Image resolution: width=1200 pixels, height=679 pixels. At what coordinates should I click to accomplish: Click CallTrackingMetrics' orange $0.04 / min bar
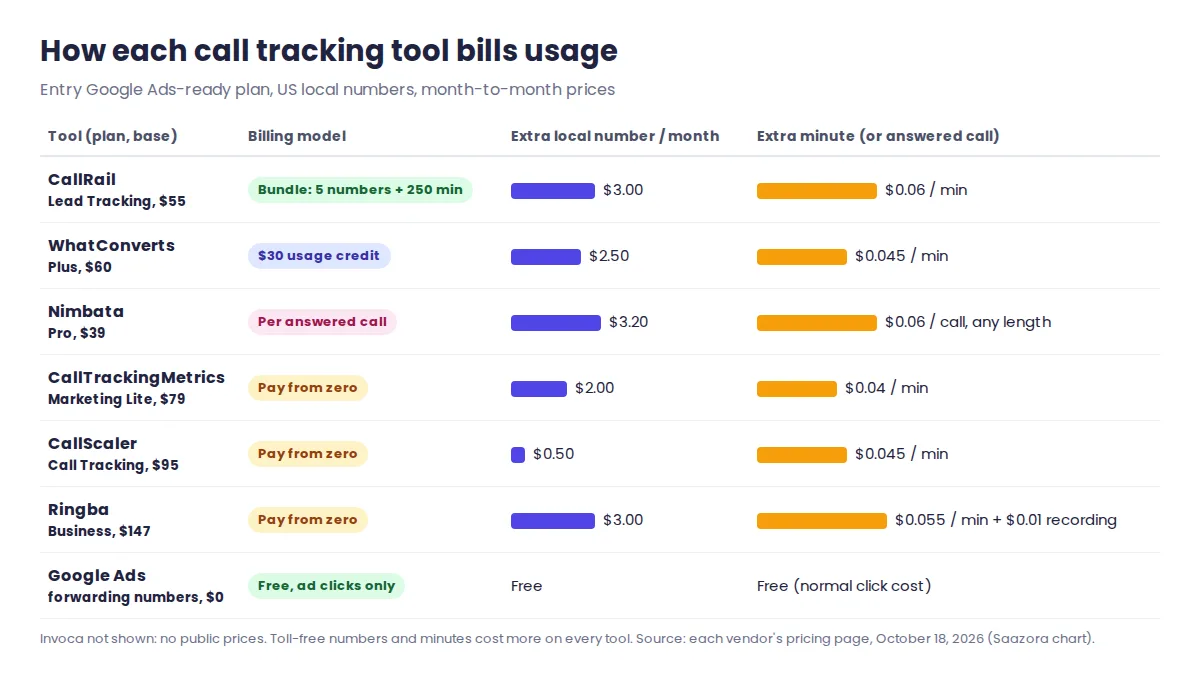[797, 388]
